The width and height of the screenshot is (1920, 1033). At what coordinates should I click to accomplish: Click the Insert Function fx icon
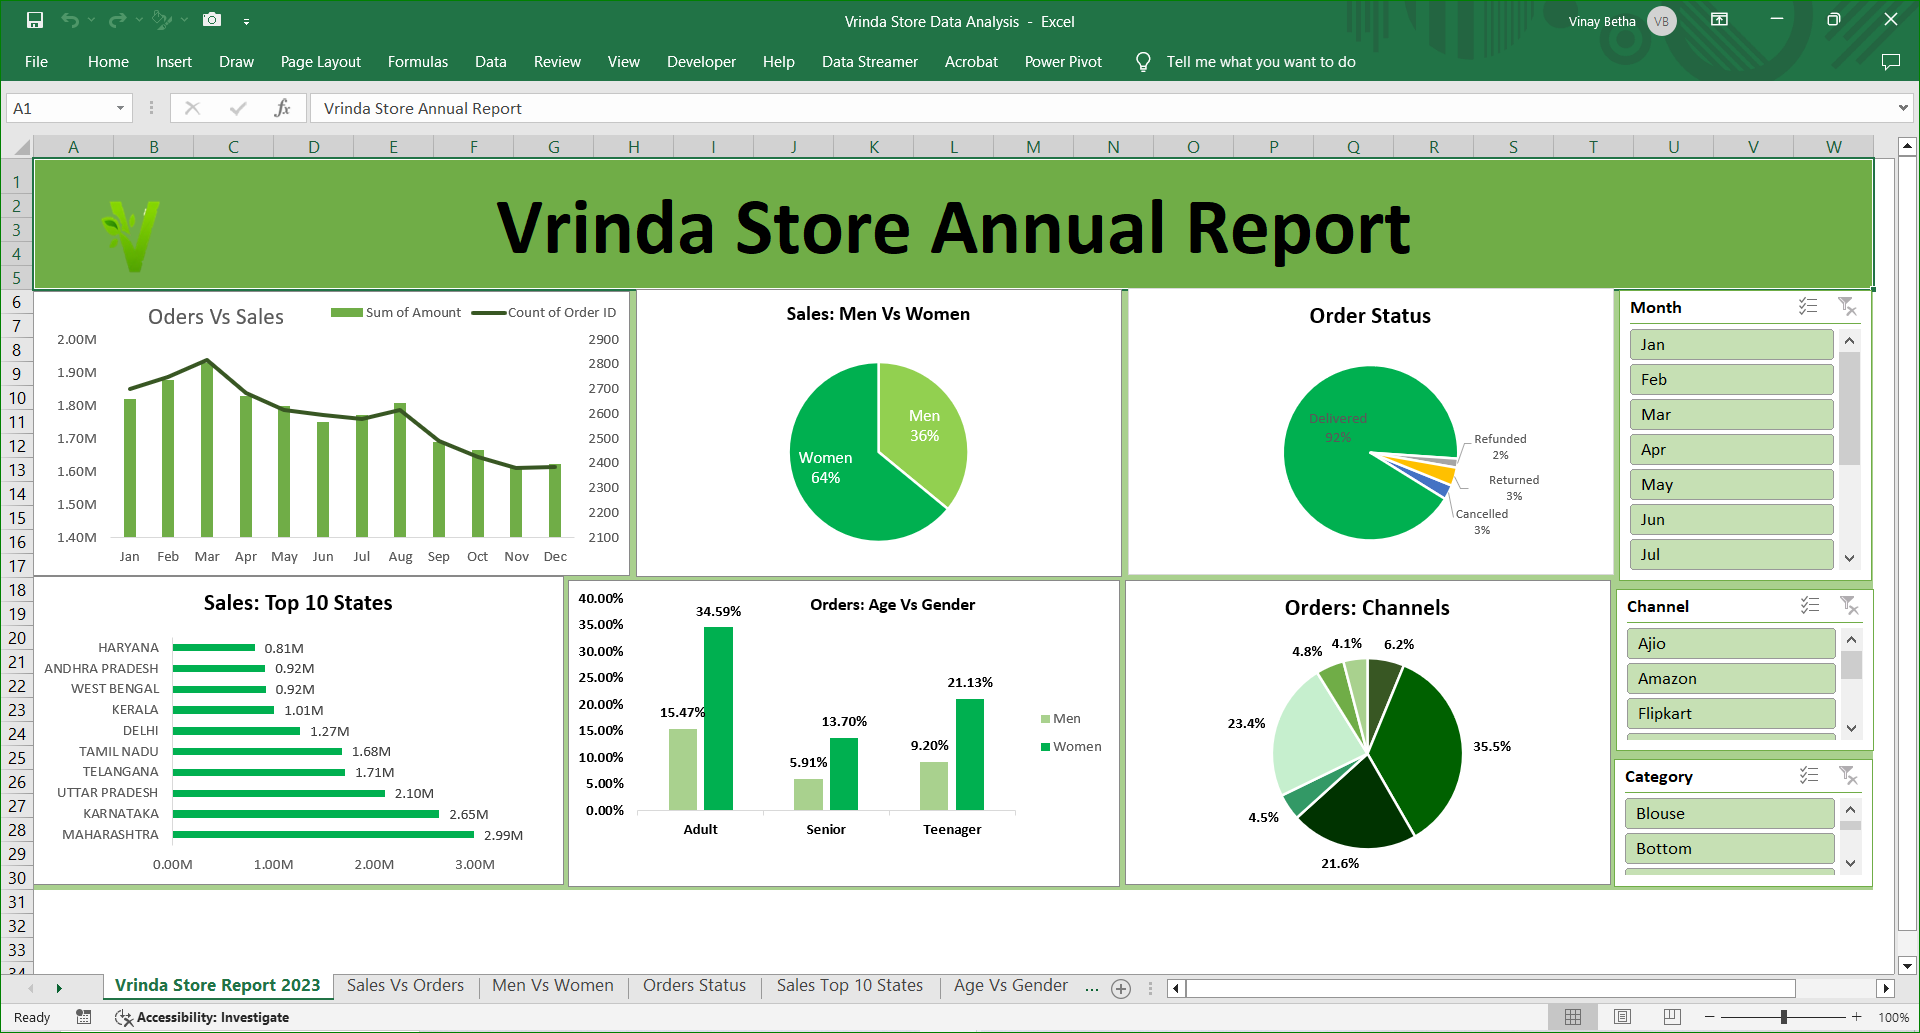coord(282,108)
